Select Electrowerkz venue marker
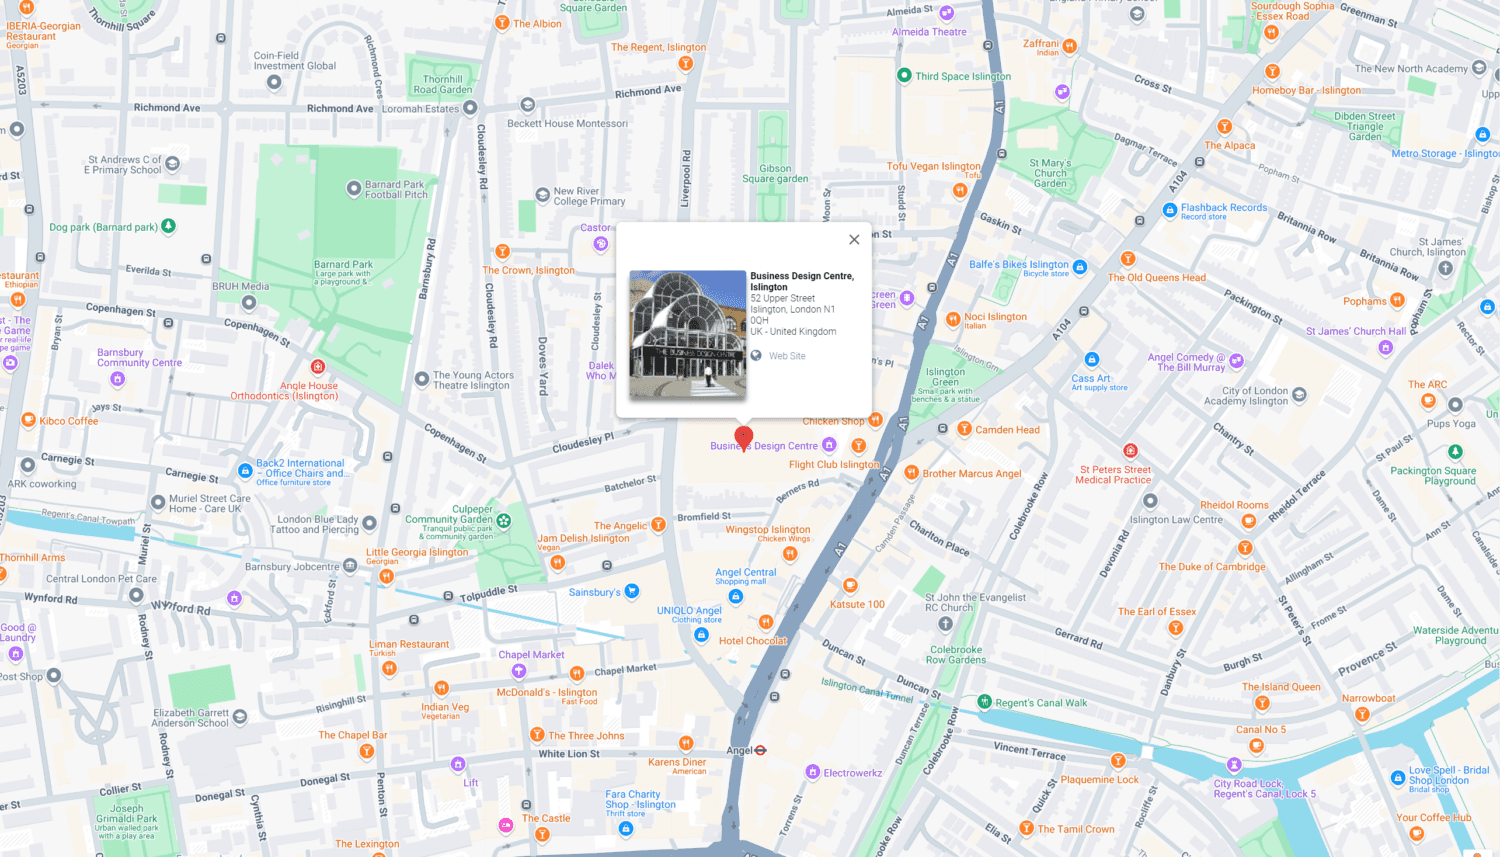The height and width of the screenshot is (857, 1500). pyautogui.click(x=812, y=772)
